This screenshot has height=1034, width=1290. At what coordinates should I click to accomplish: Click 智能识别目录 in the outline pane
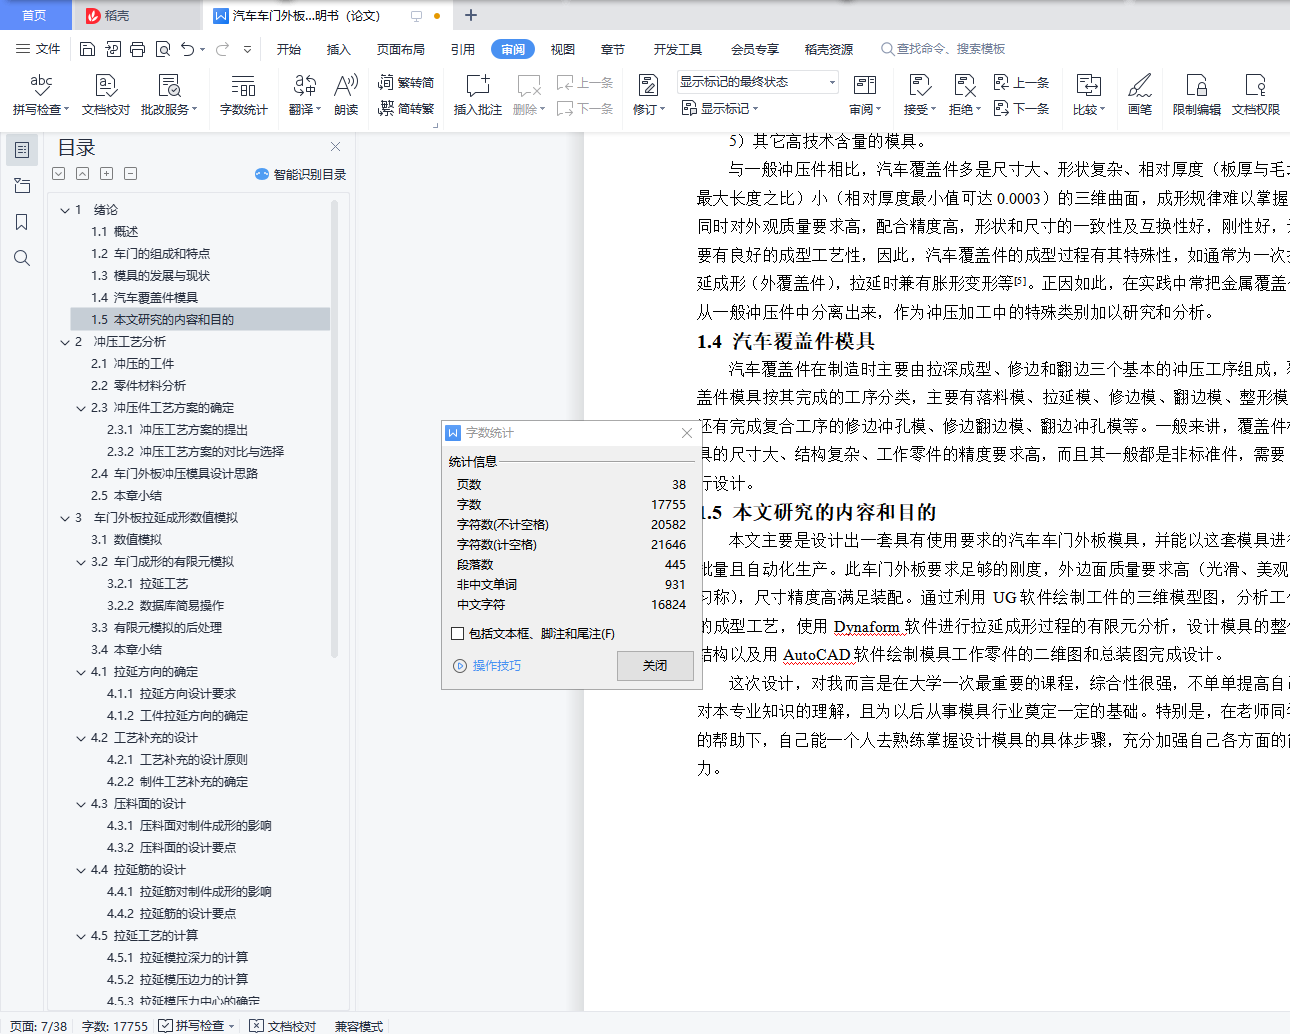(x=301, y=174)
